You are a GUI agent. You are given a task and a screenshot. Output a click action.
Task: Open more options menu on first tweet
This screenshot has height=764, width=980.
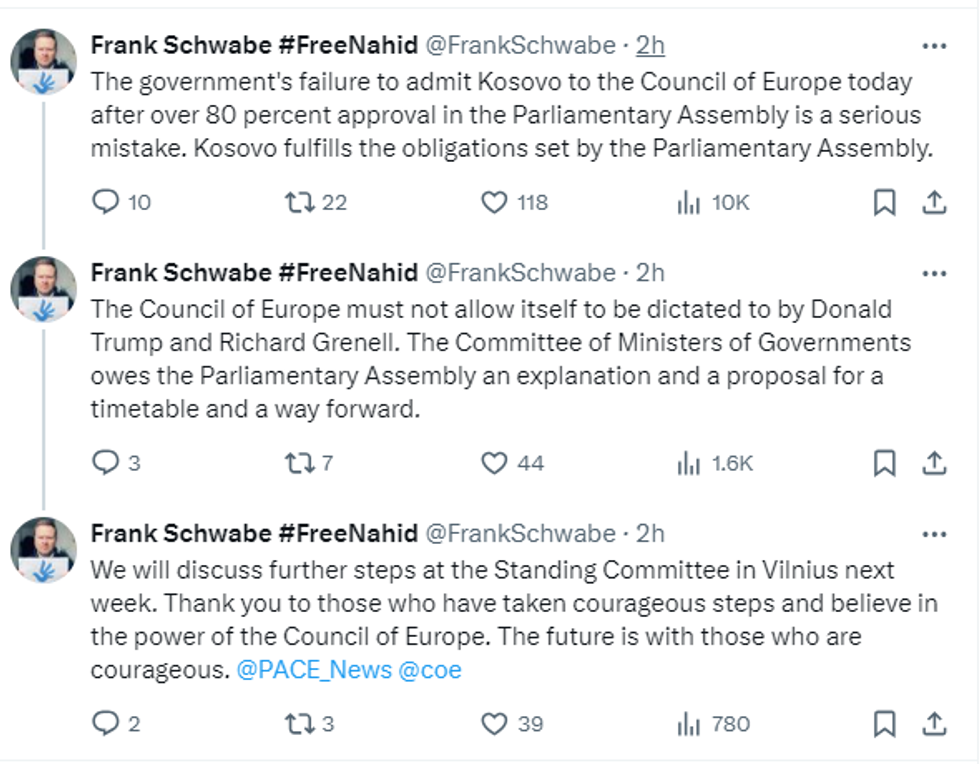(x=934, y=46)
